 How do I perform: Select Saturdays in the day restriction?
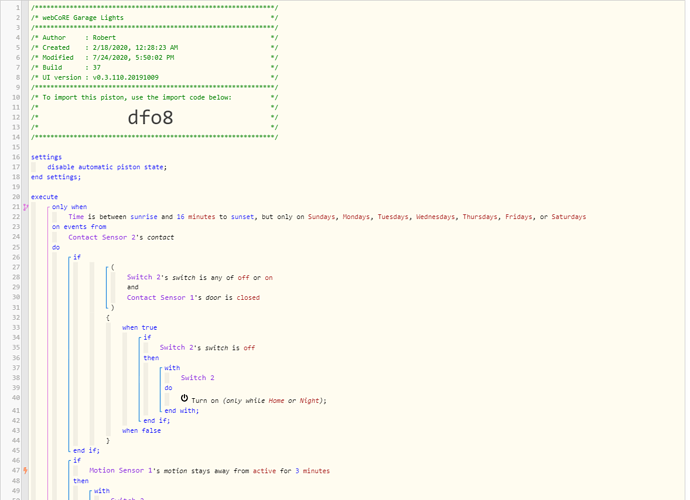point(569,217)
